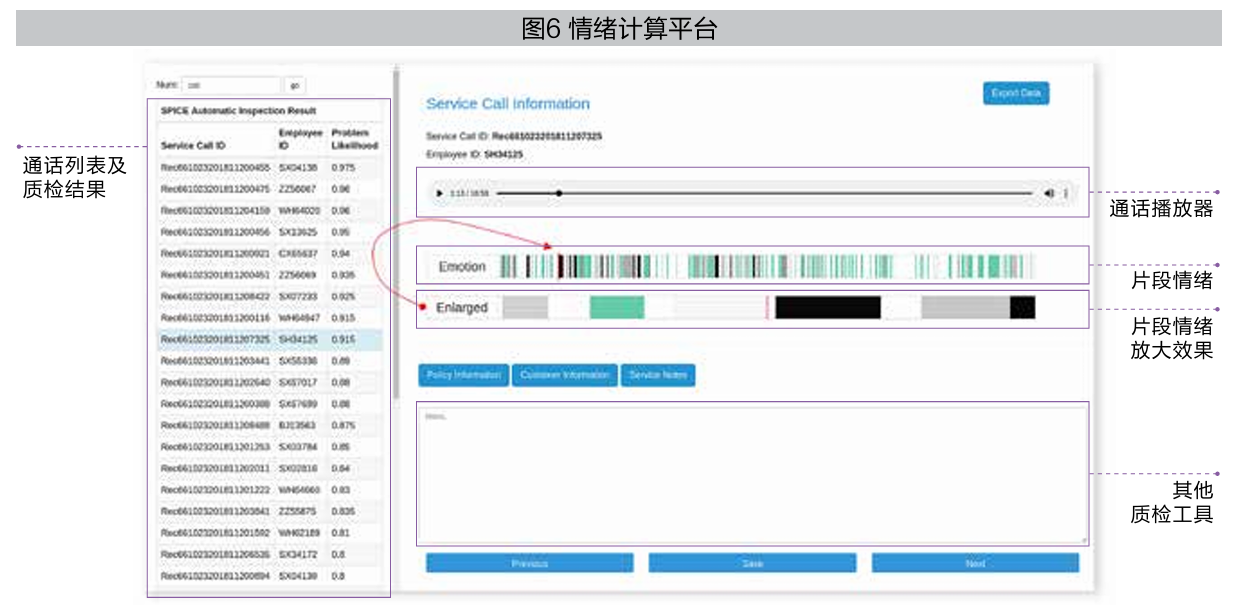Play the service call audio

tap(440, 192)
